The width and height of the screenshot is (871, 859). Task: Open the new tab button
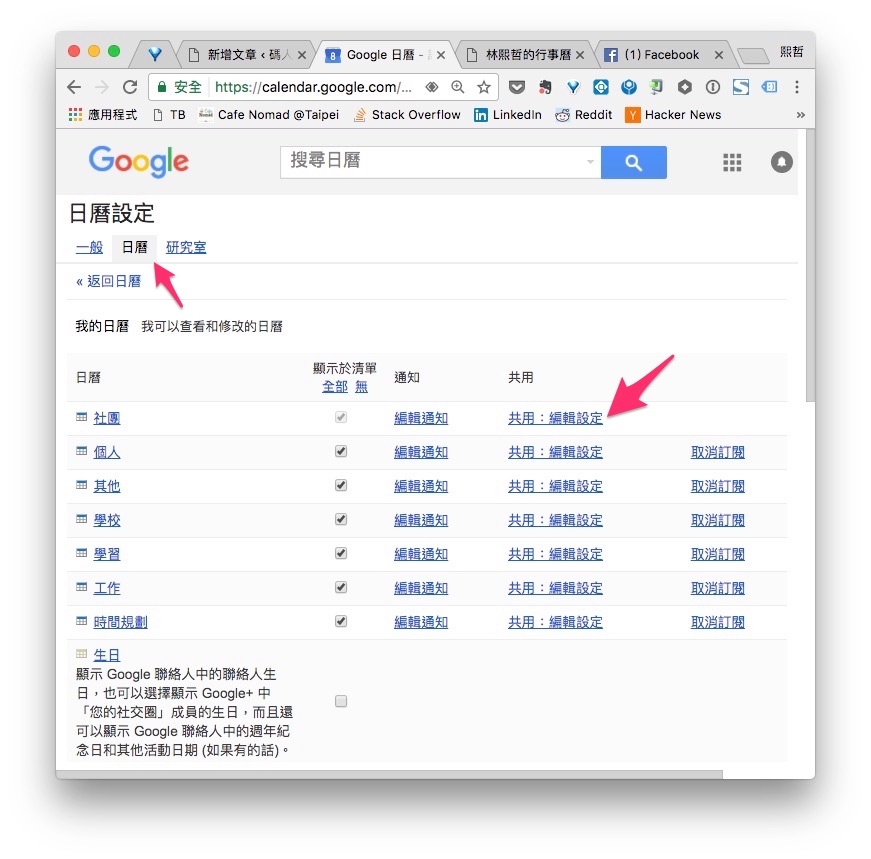(753, 55)
